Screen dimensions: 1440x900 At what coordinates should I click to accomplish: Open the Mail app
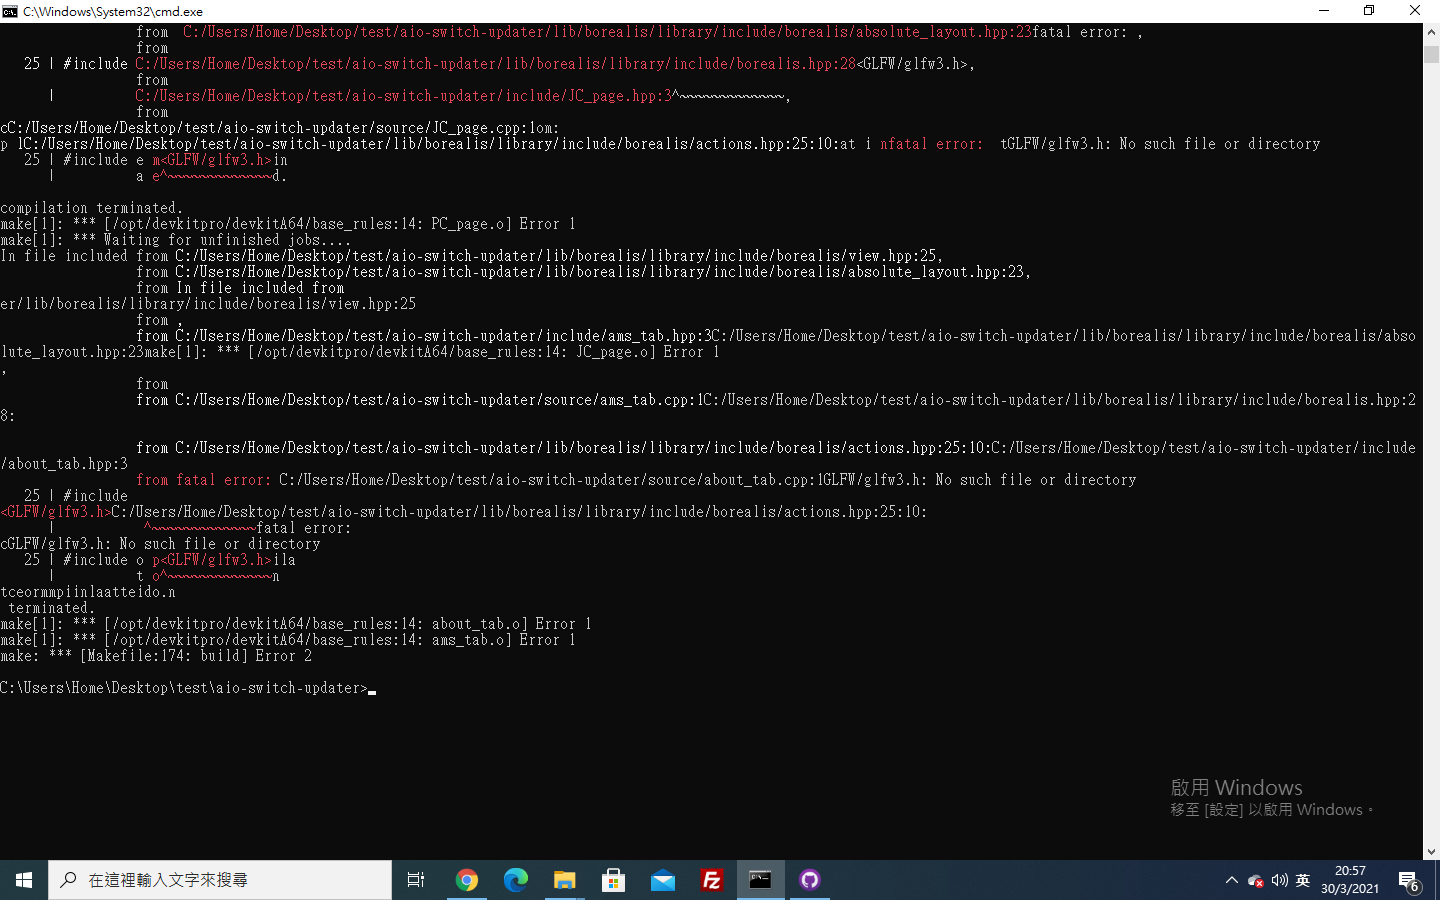662,880
